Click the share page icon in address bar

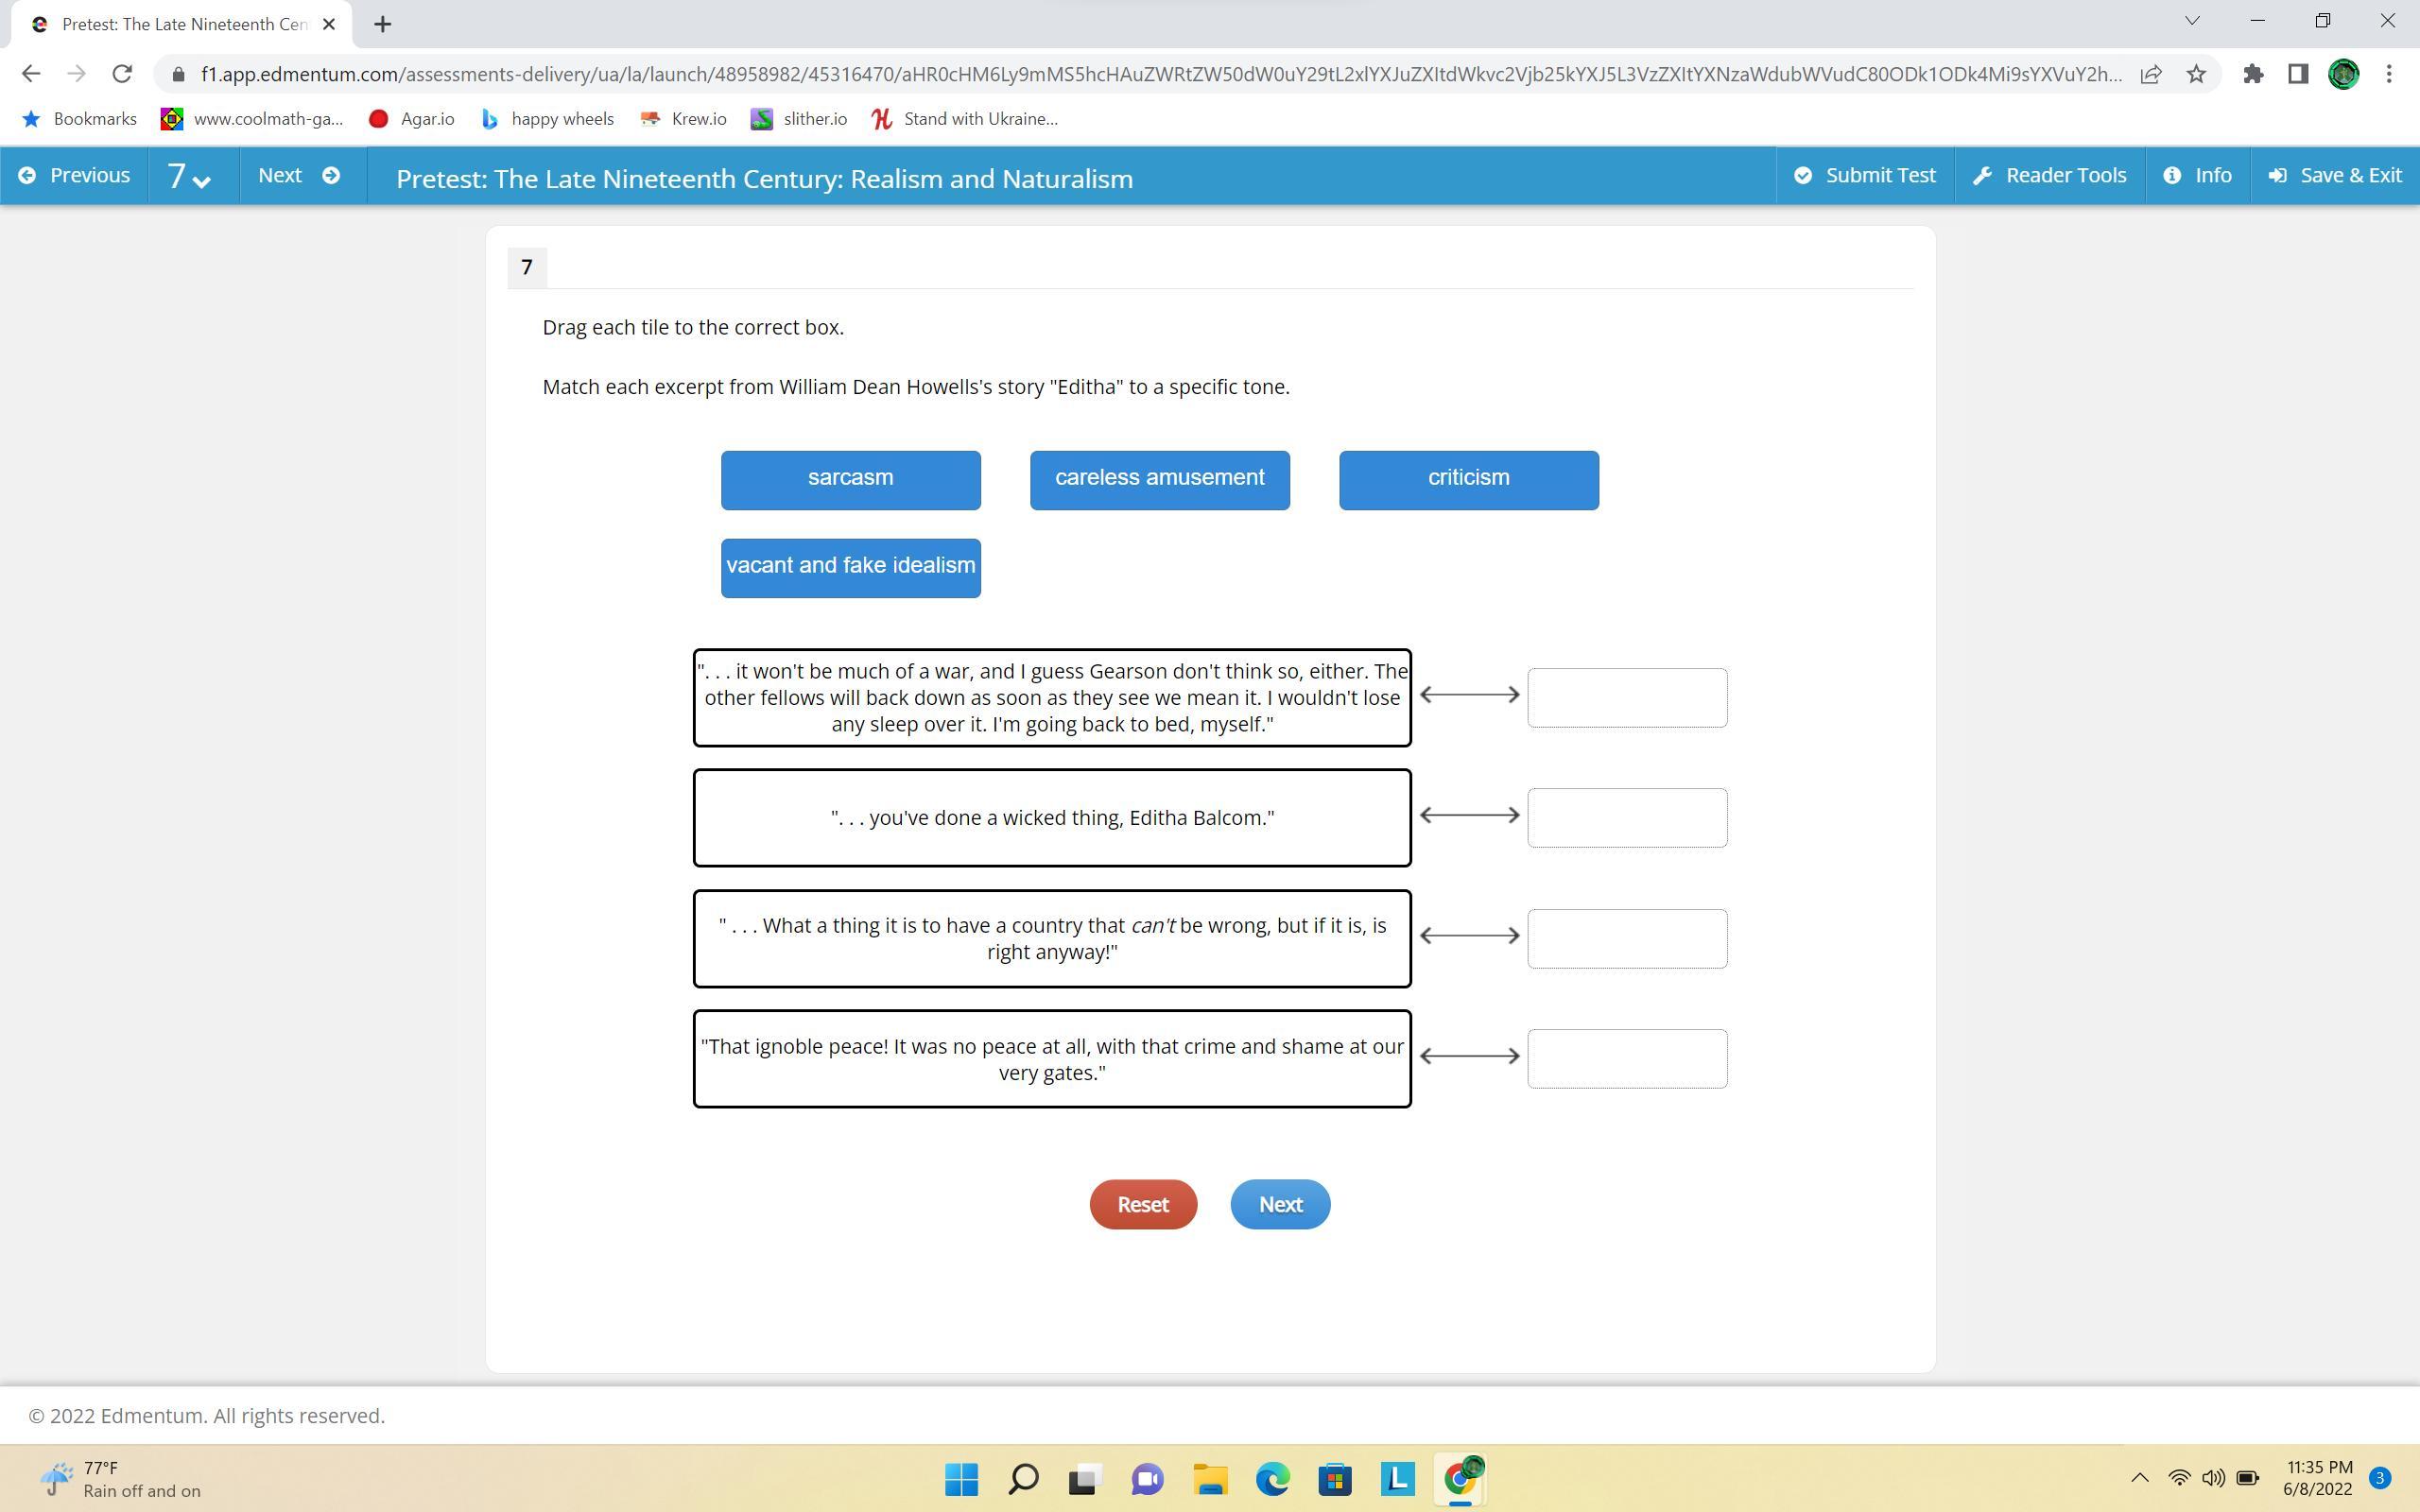pyautogui.click(x=2150, y=74)
